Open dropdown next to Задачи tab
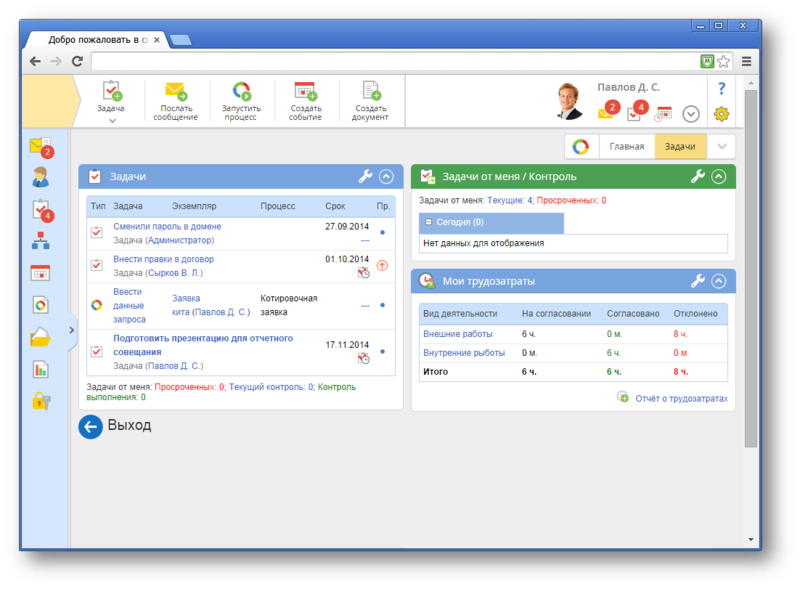The width and height of the screenshot is (800, 589). (x=721, y=147)
